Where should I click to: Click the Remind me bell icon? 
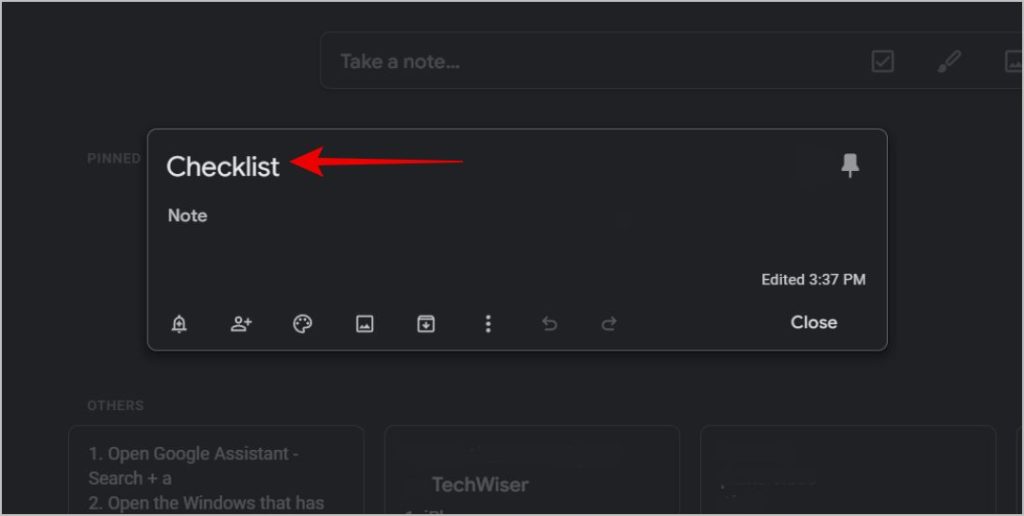(179, 323)
